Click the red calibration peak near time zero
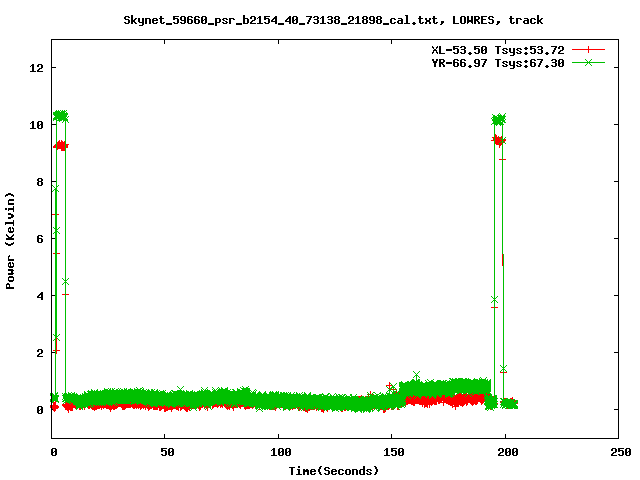Viewport: 640px width, 480px height. 61,145
